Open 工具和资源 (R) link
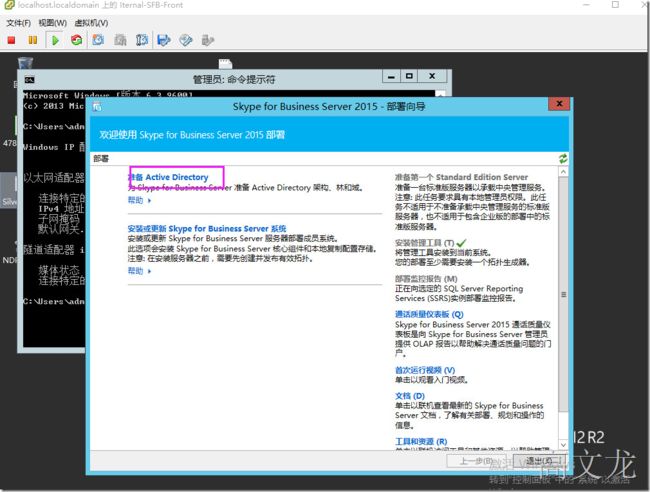The image size is (650, 492). click(421, 441)
